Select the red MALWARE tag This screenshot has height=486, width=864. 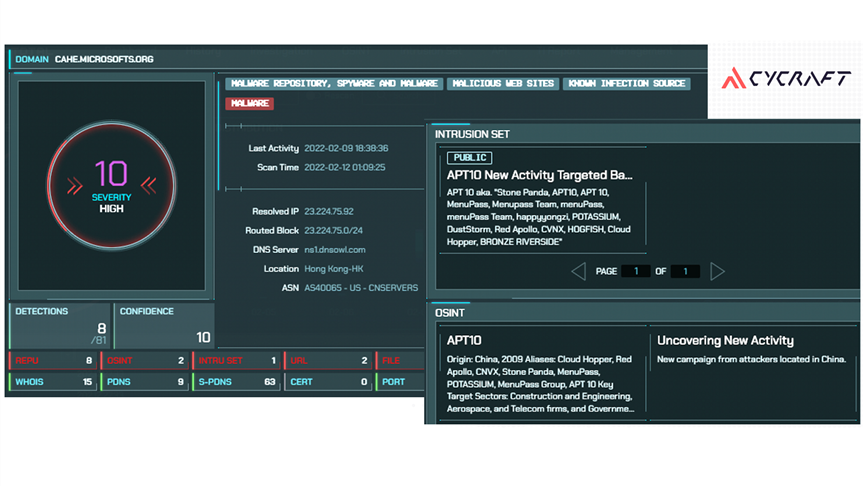(250, 103)
